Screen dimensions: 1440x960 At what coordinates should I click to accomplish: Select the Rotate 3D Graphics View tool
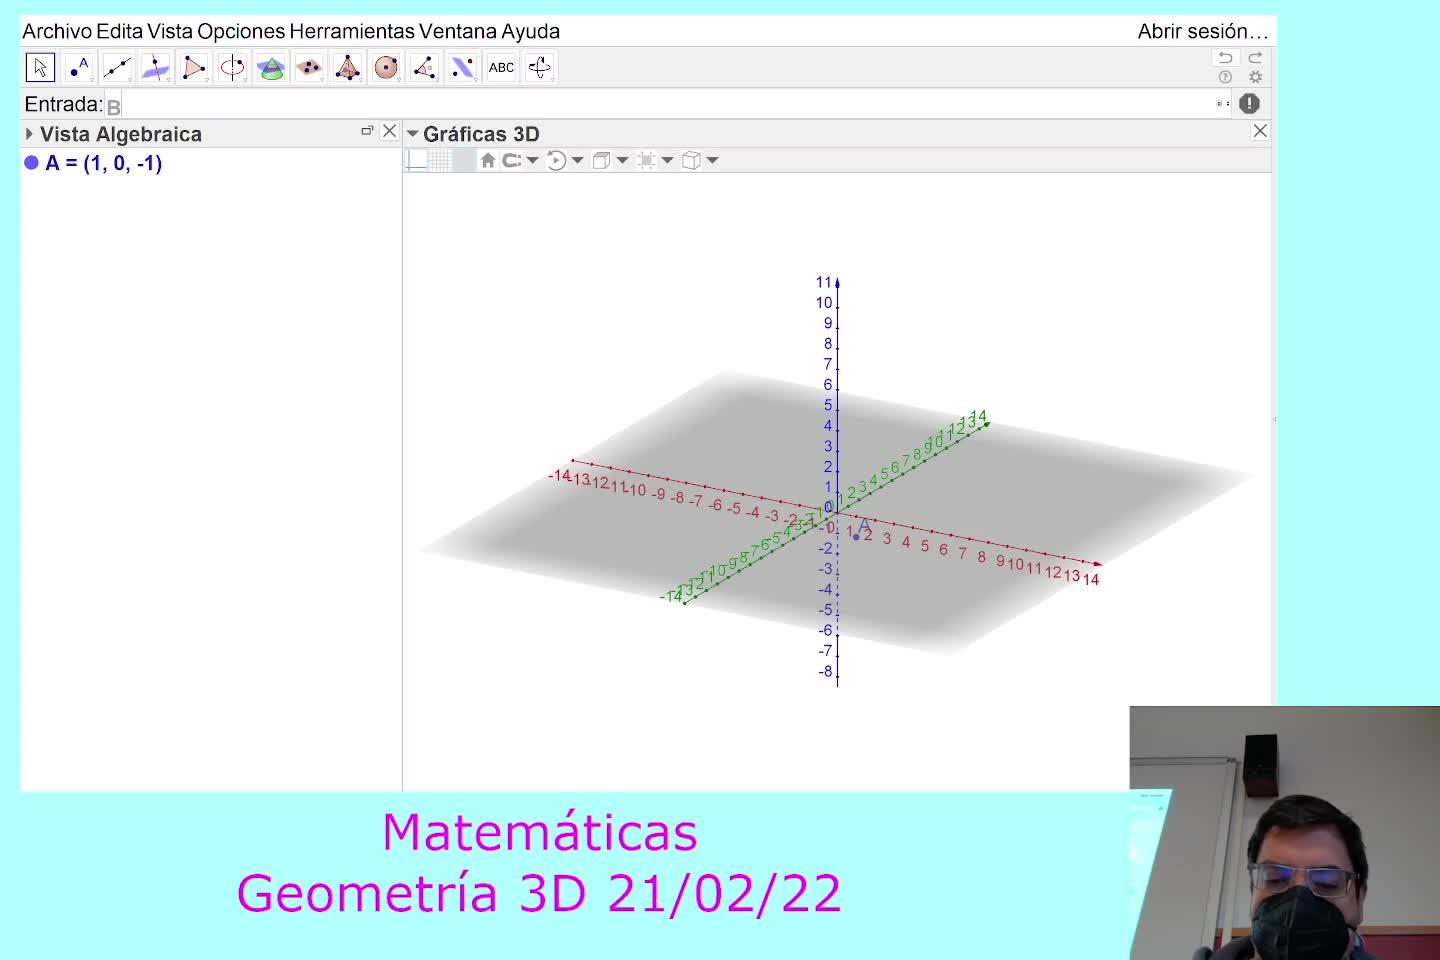[539, 68]
